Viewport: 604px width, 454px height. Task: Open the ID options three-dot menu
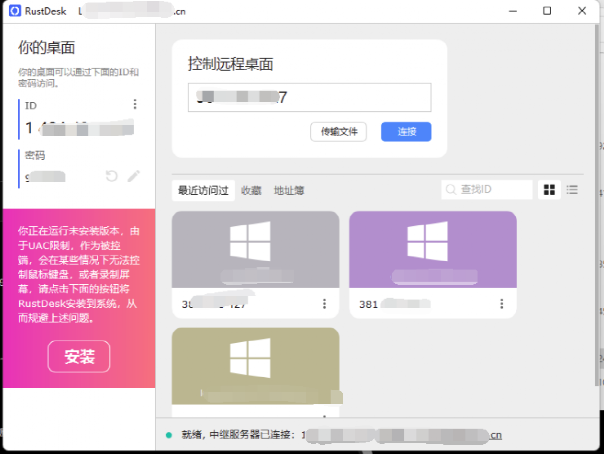coord(134,104)
